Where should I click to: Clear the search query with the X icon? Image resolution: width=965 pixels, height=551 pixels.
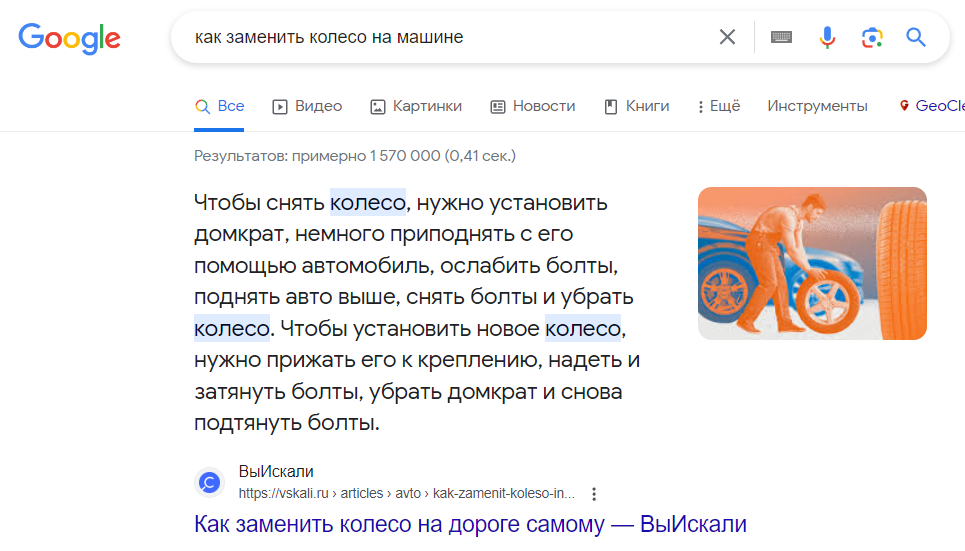[727, 37]
